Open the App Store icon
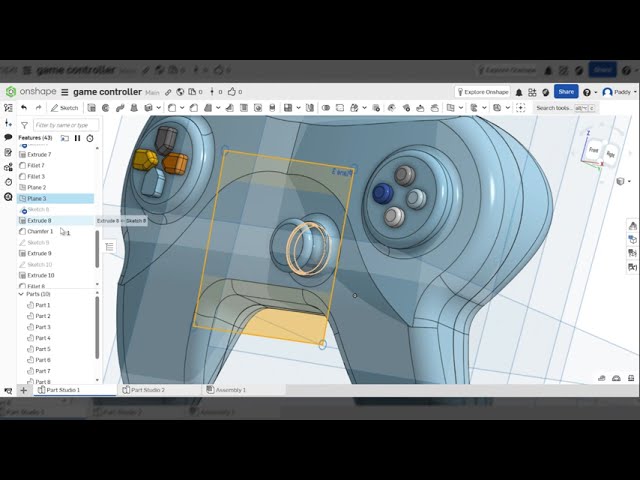The width and height of the screenshot is (640, 480). 532,92
